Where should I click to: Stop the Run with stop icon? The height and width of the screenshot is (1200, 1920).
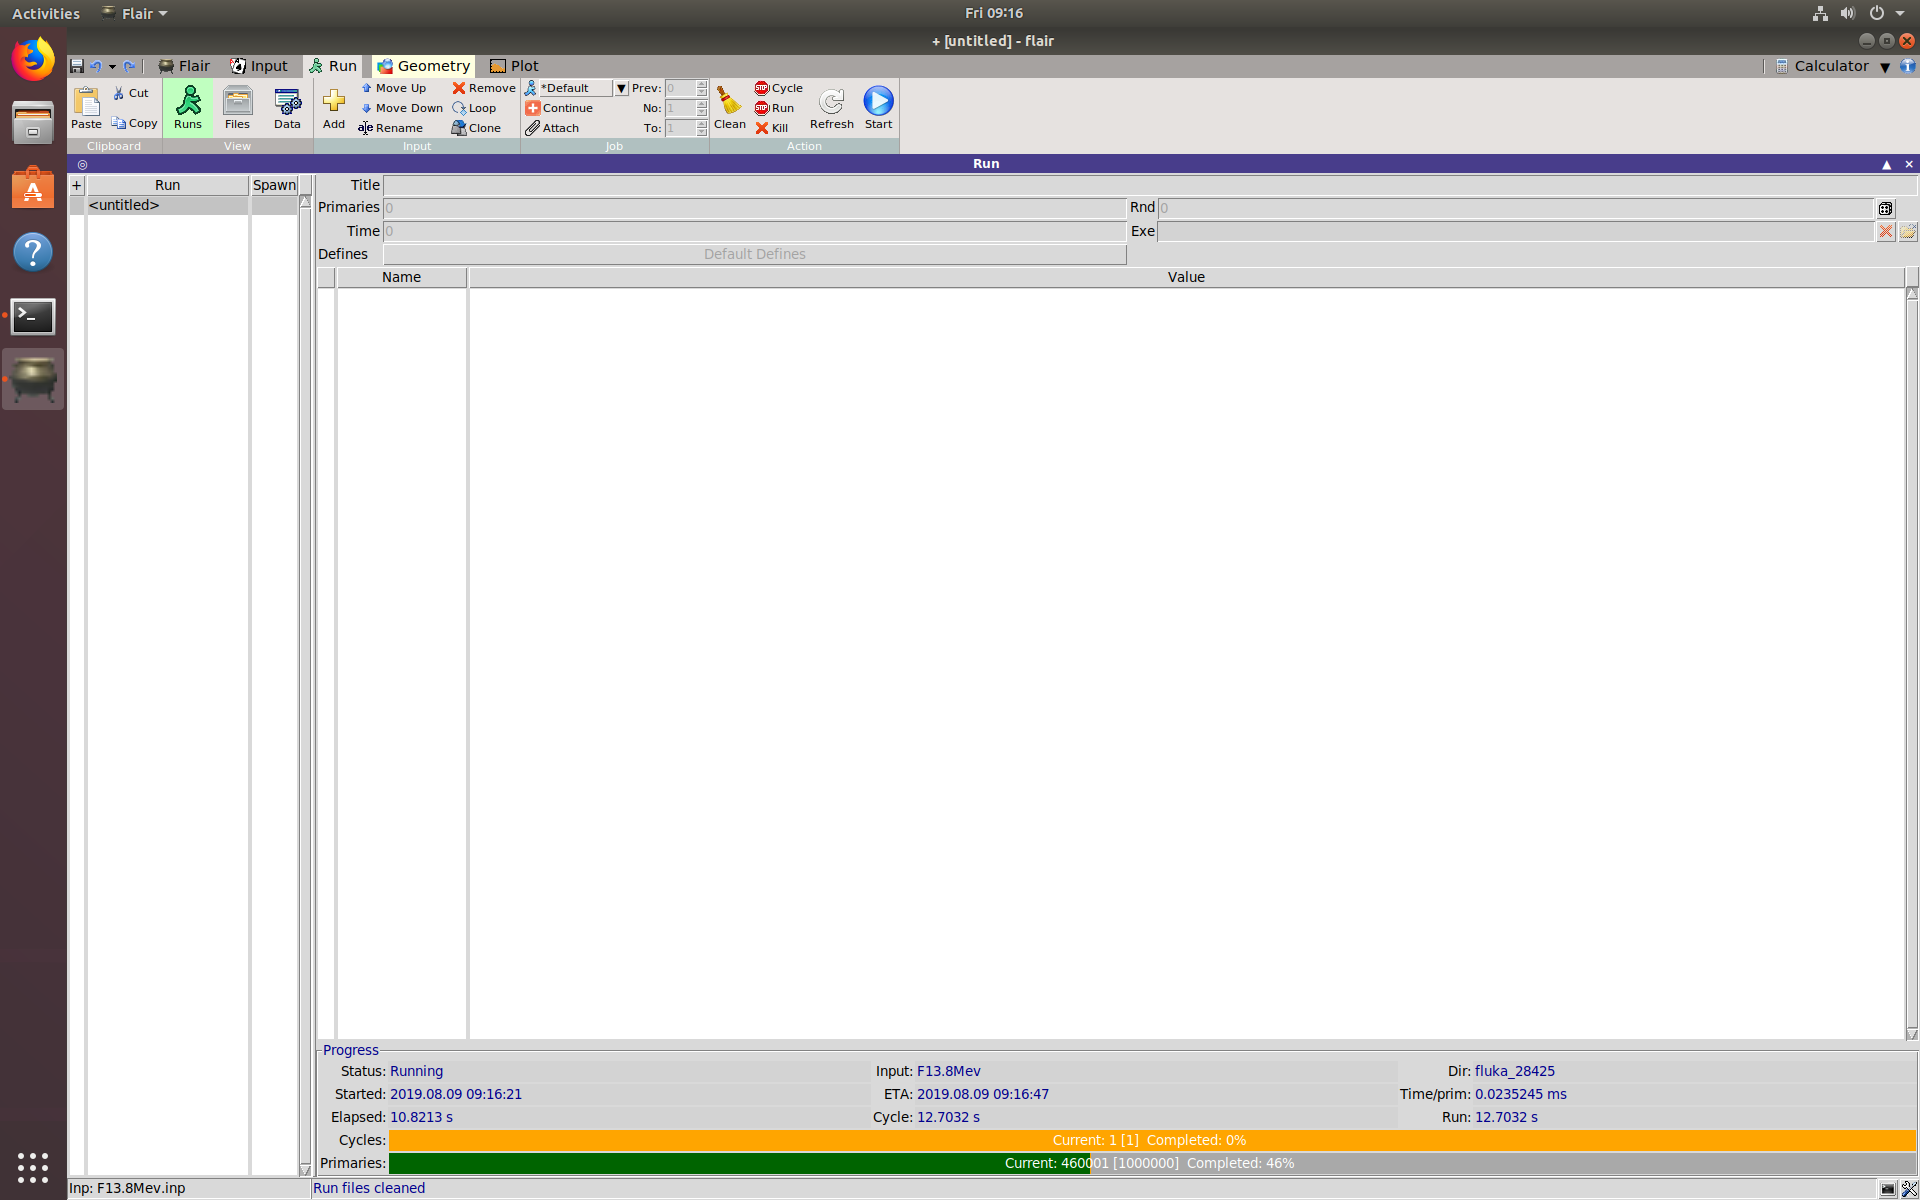pyautogui.click(x=774, y=108)
